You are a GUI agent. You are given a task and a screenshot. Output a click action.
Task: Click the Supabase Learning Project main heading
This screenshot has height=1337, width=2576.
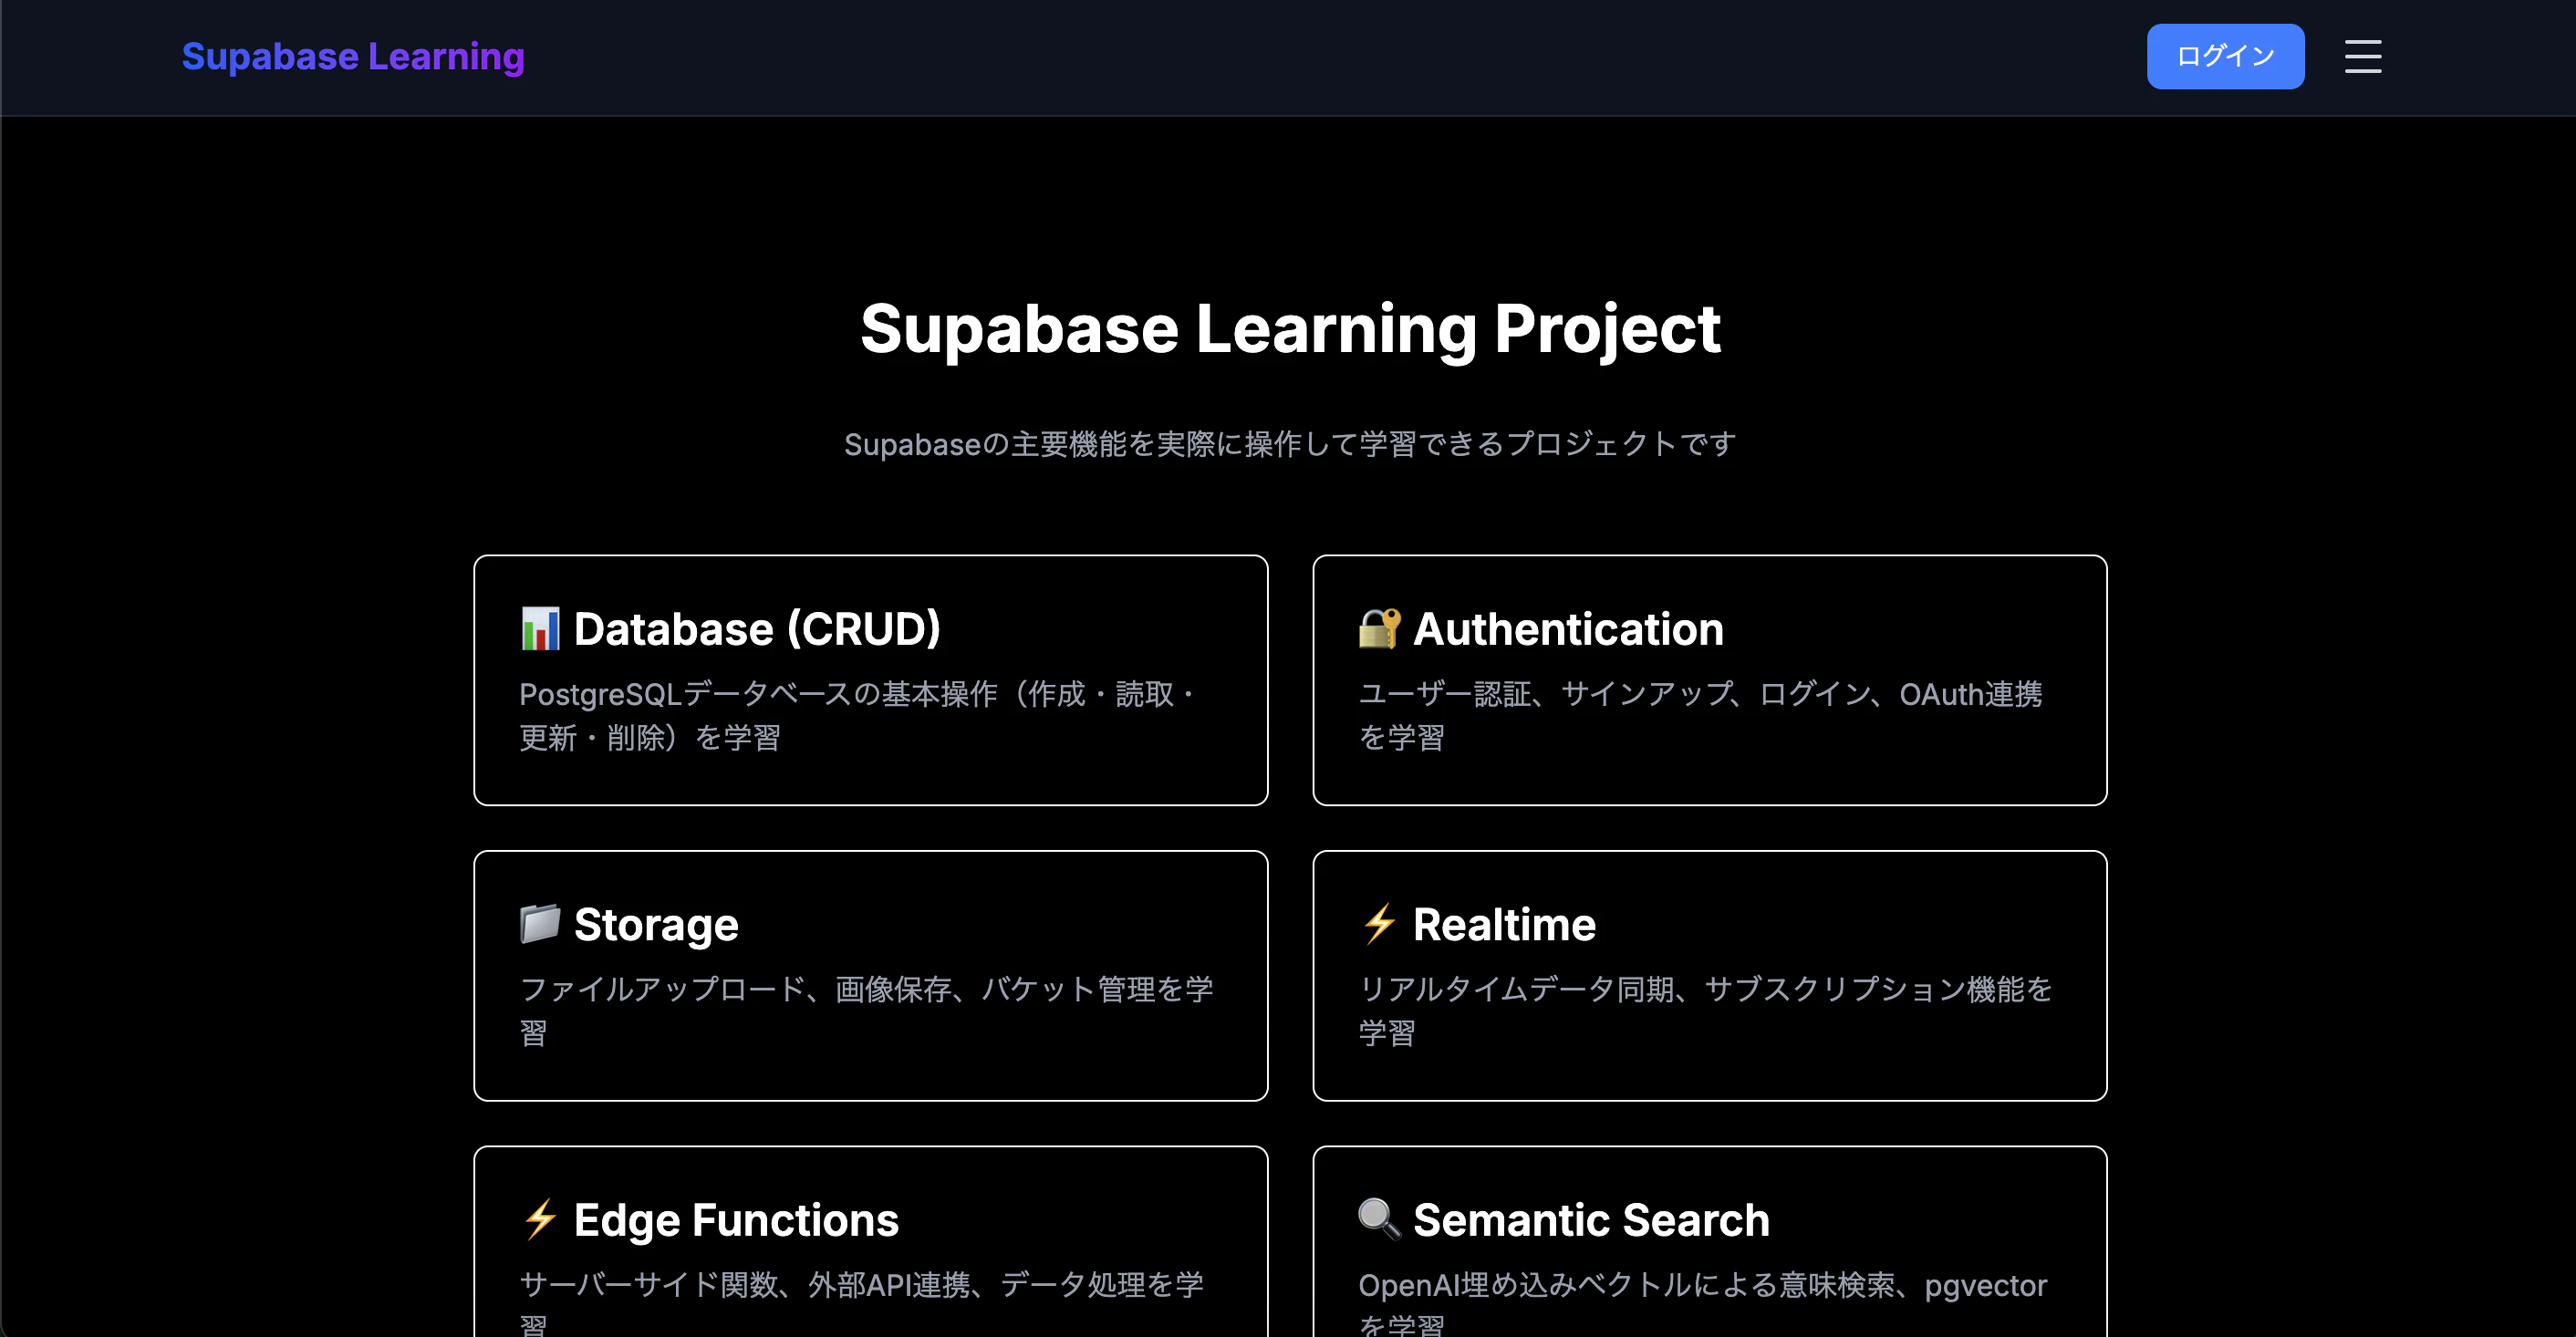[1289, 328]
